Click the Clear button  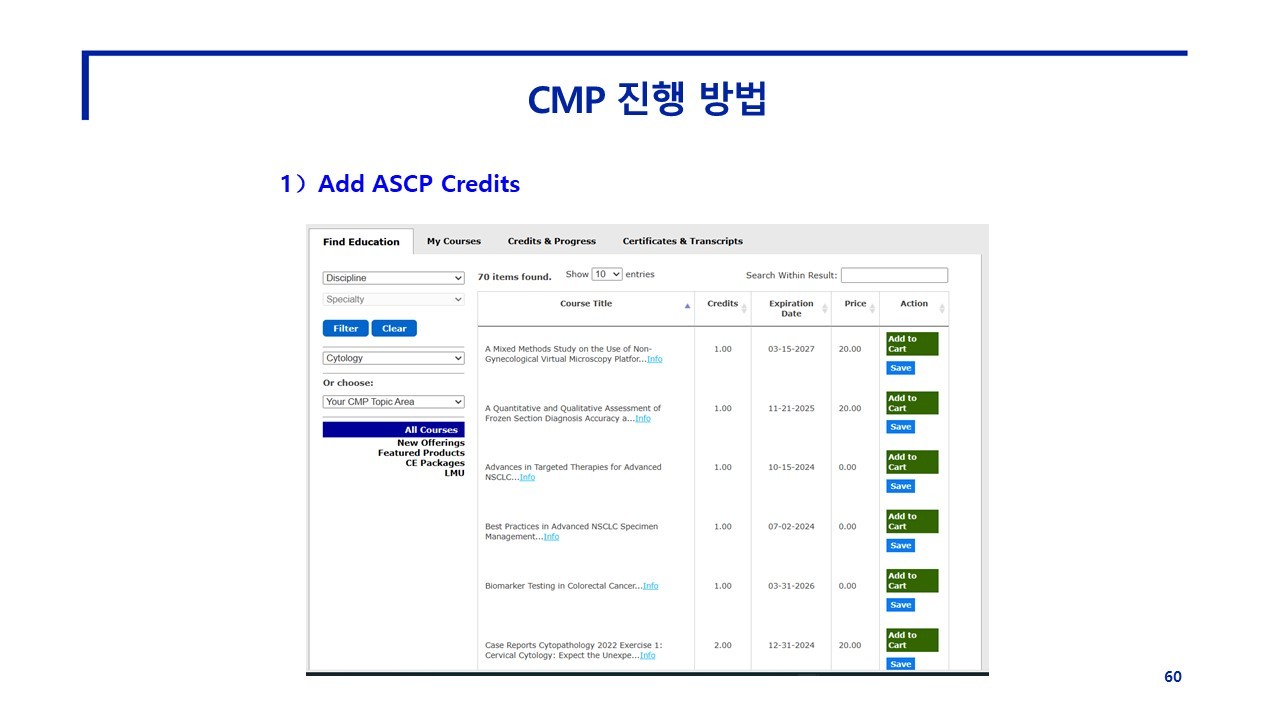click(x=394, y=328)
